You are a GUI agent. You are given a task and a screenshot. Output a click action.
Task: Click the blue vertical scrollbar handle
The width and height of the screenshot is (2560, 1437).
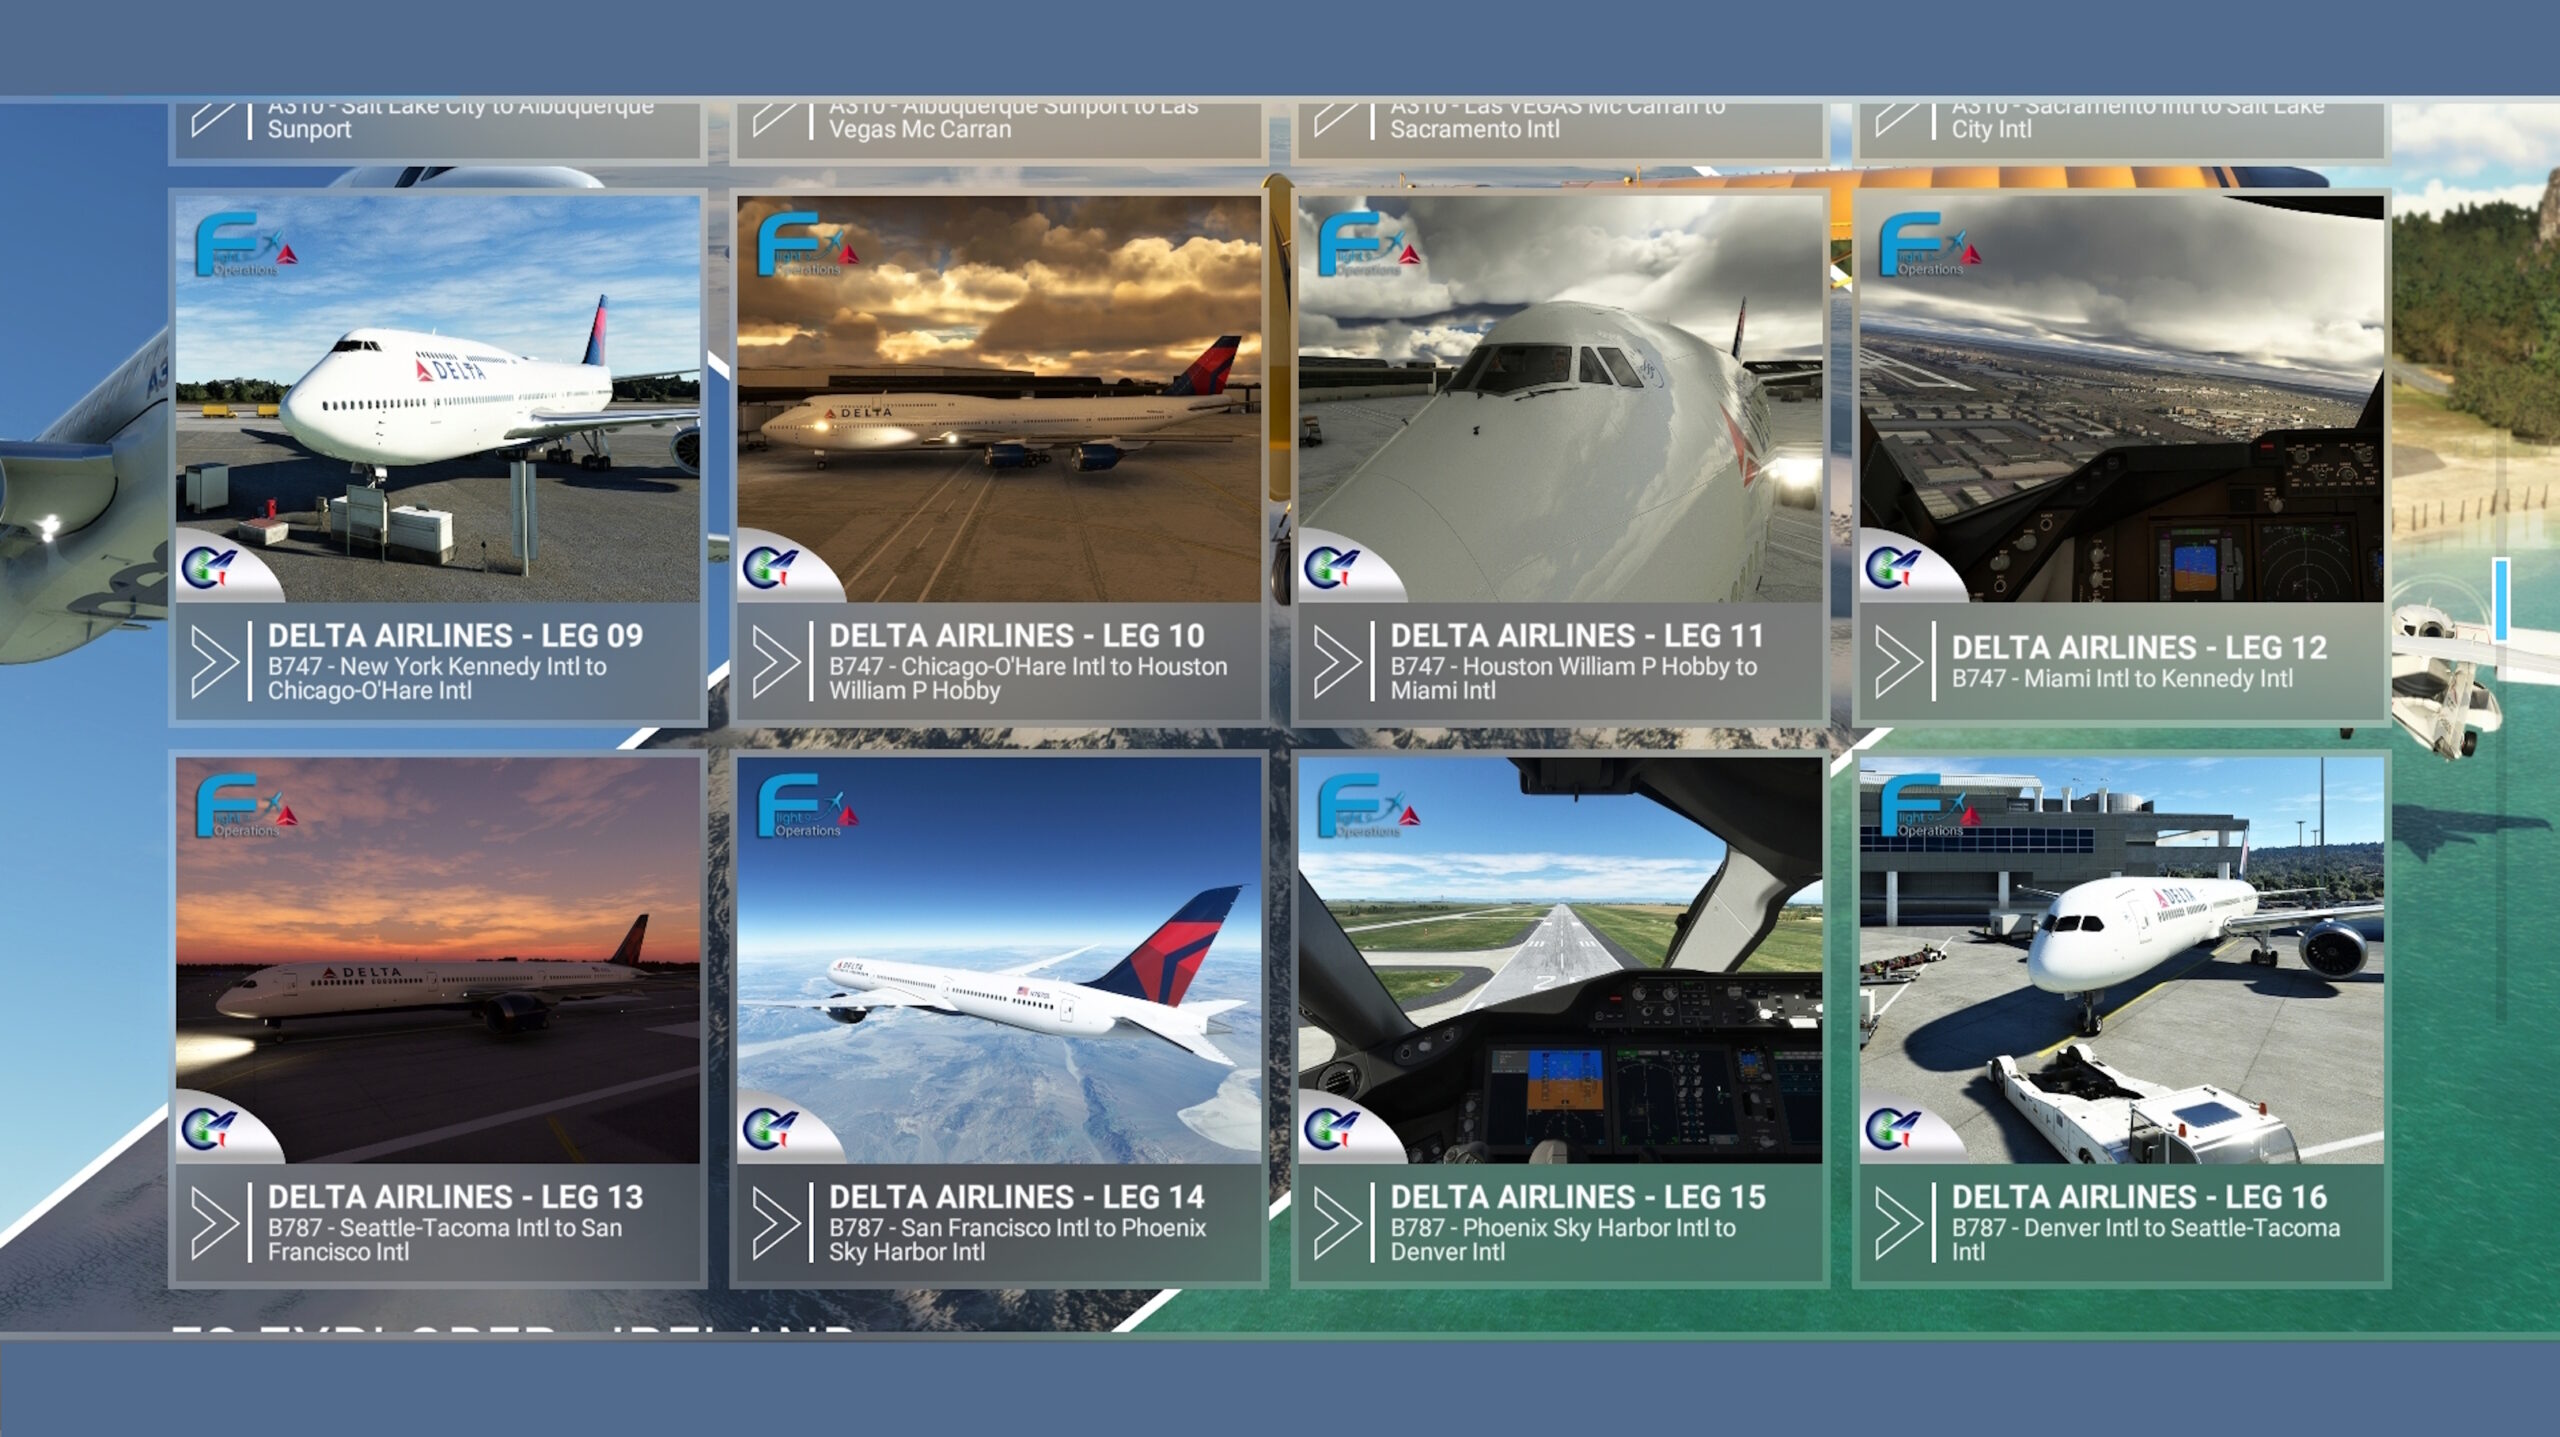pos(2502,599)
